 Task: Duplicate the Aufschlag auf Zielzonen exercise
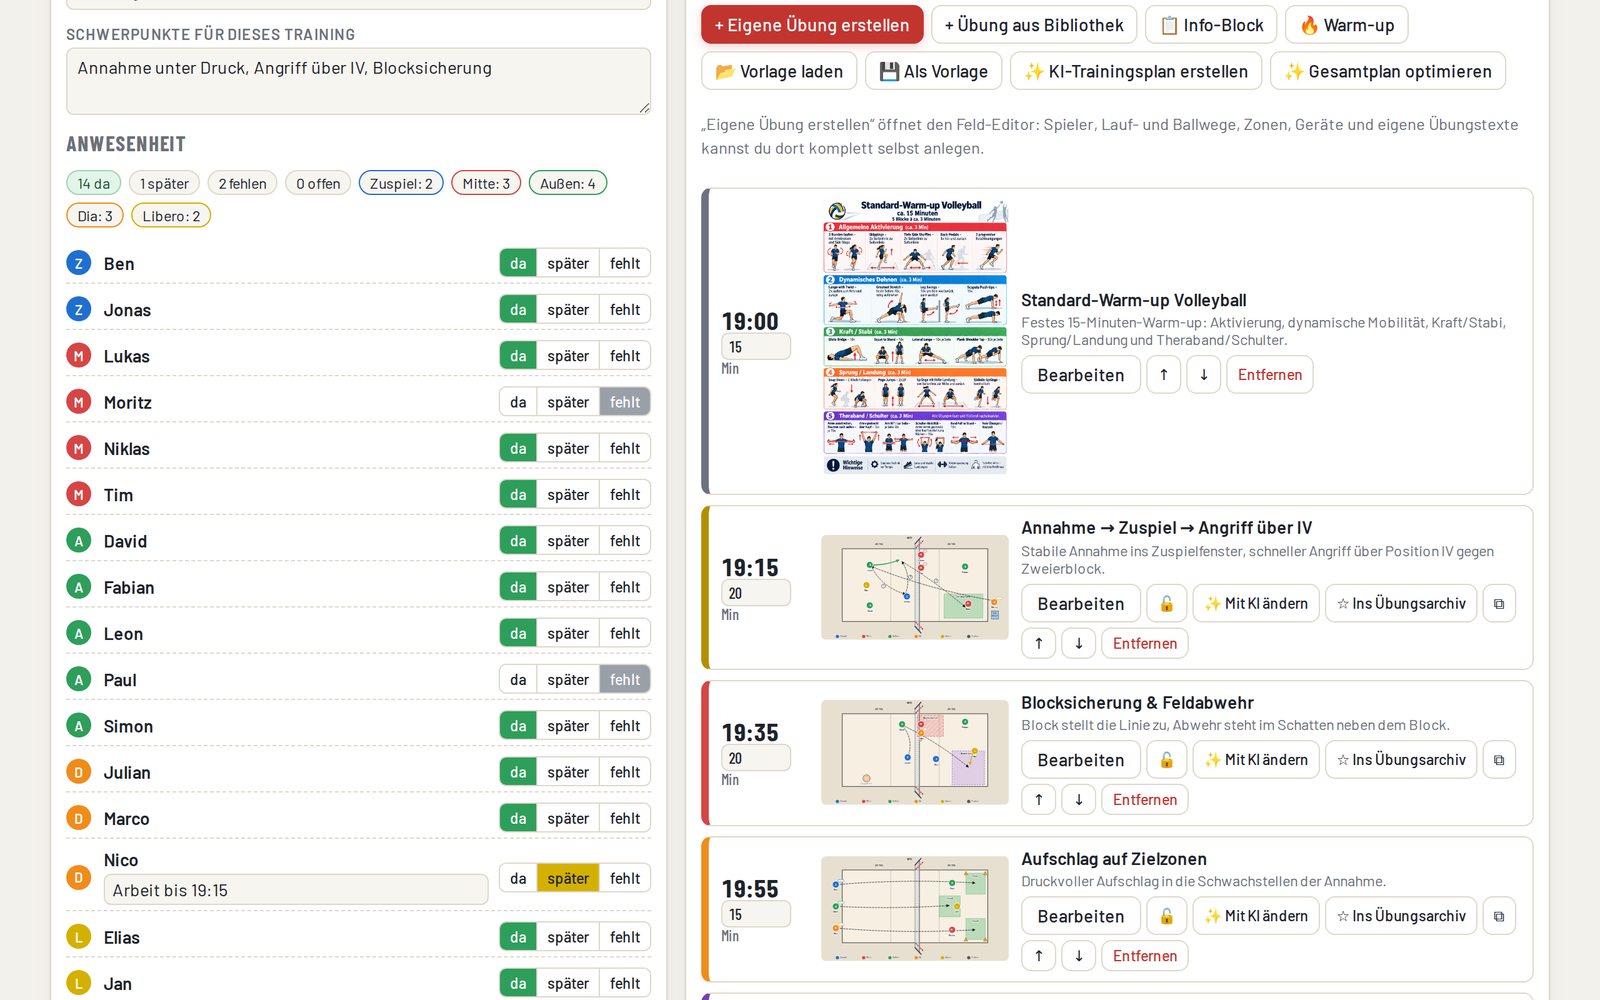click(1499, 916)
